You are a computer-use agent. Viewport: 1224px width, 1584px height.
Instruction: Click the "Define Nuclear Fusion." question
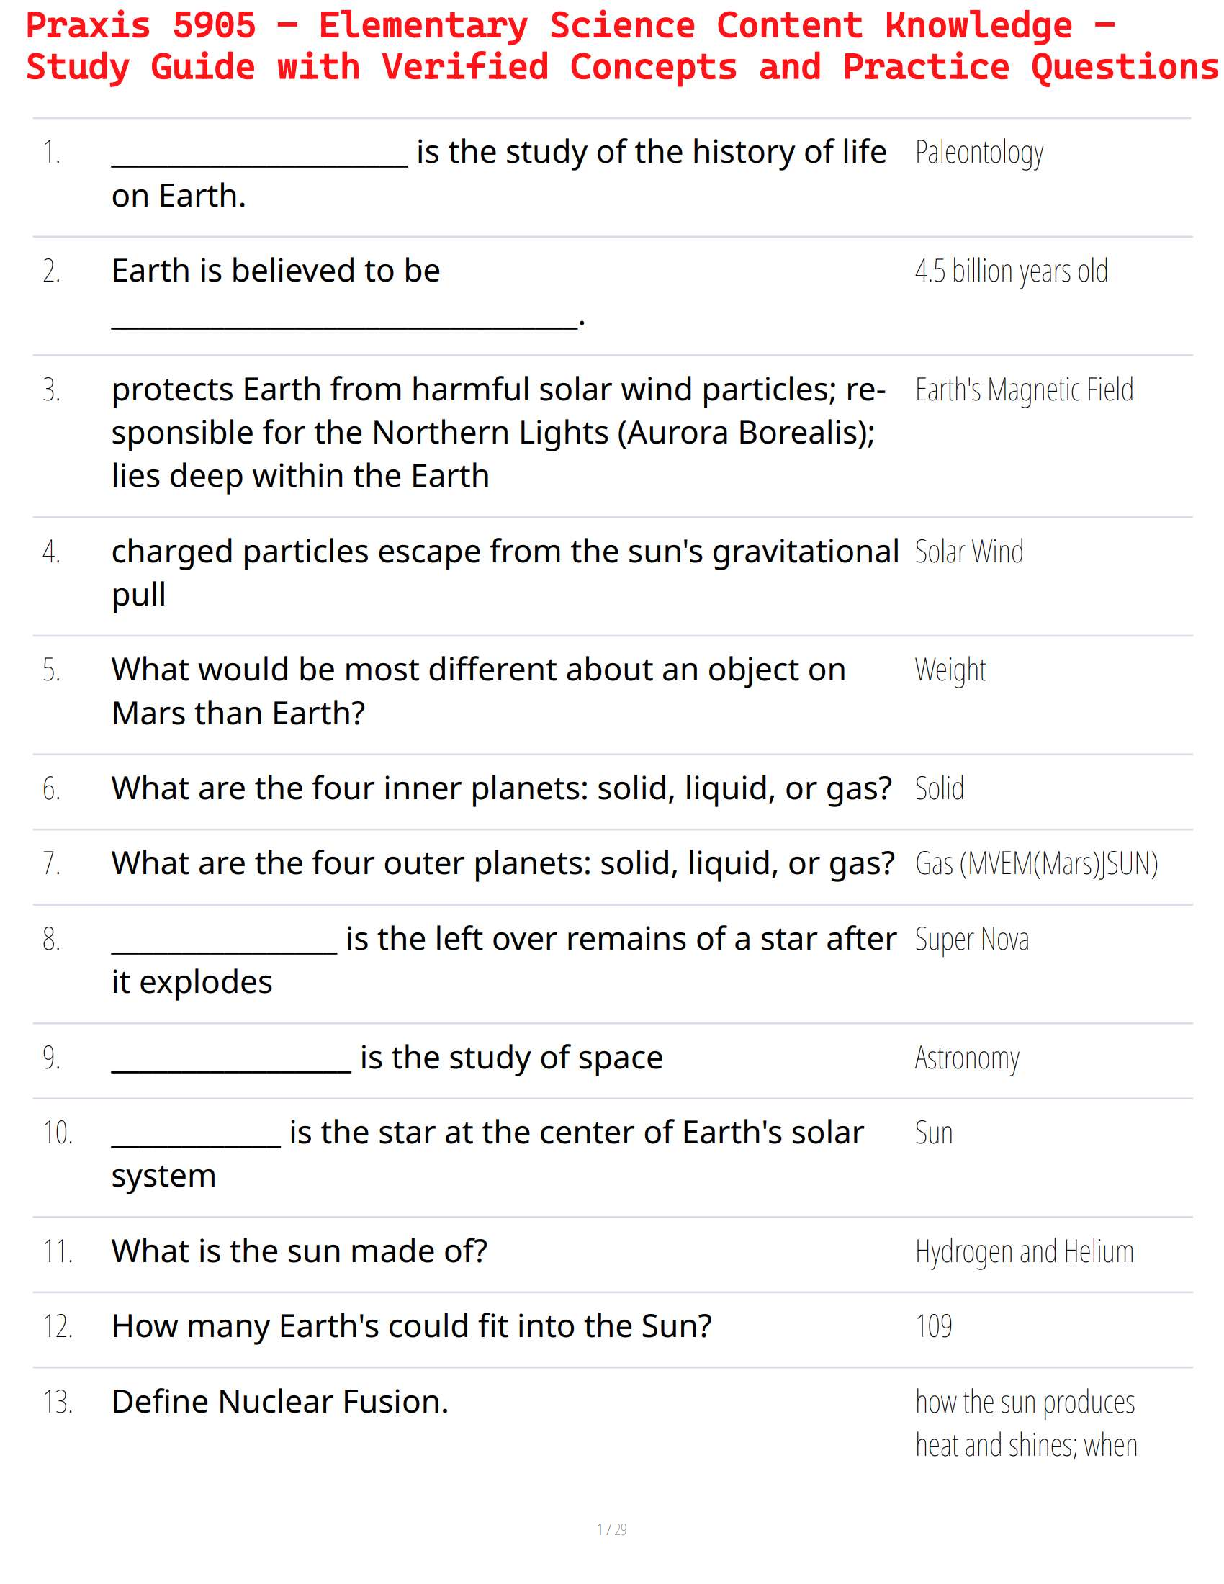tap(280, 1402)
